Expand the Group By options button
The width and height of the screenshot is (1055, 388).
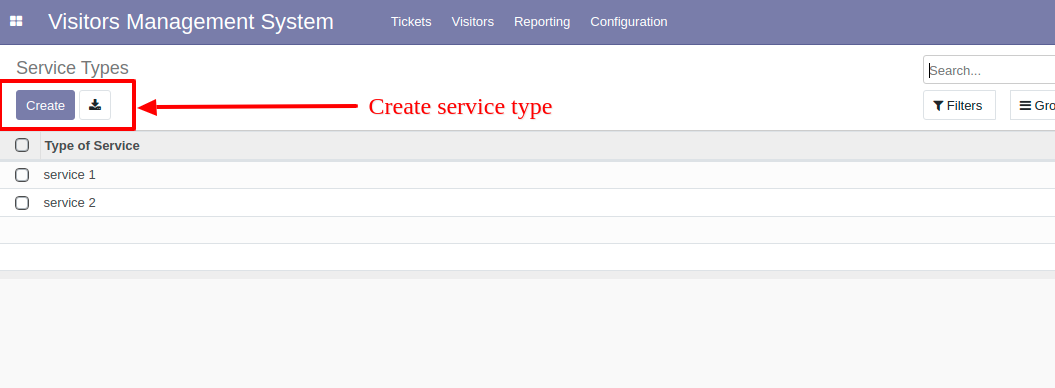pos(1033,106)
